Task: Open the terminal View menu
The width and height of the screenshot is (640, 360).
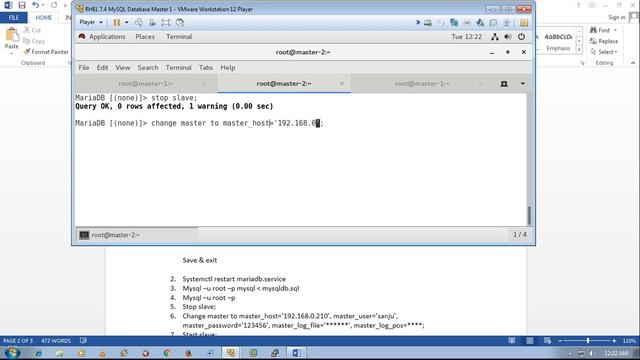Action: pos(123,68)
